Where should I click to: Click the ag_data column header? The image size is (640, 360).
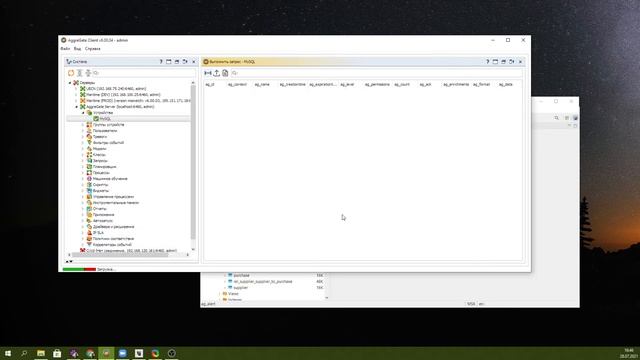coord(506,84)
